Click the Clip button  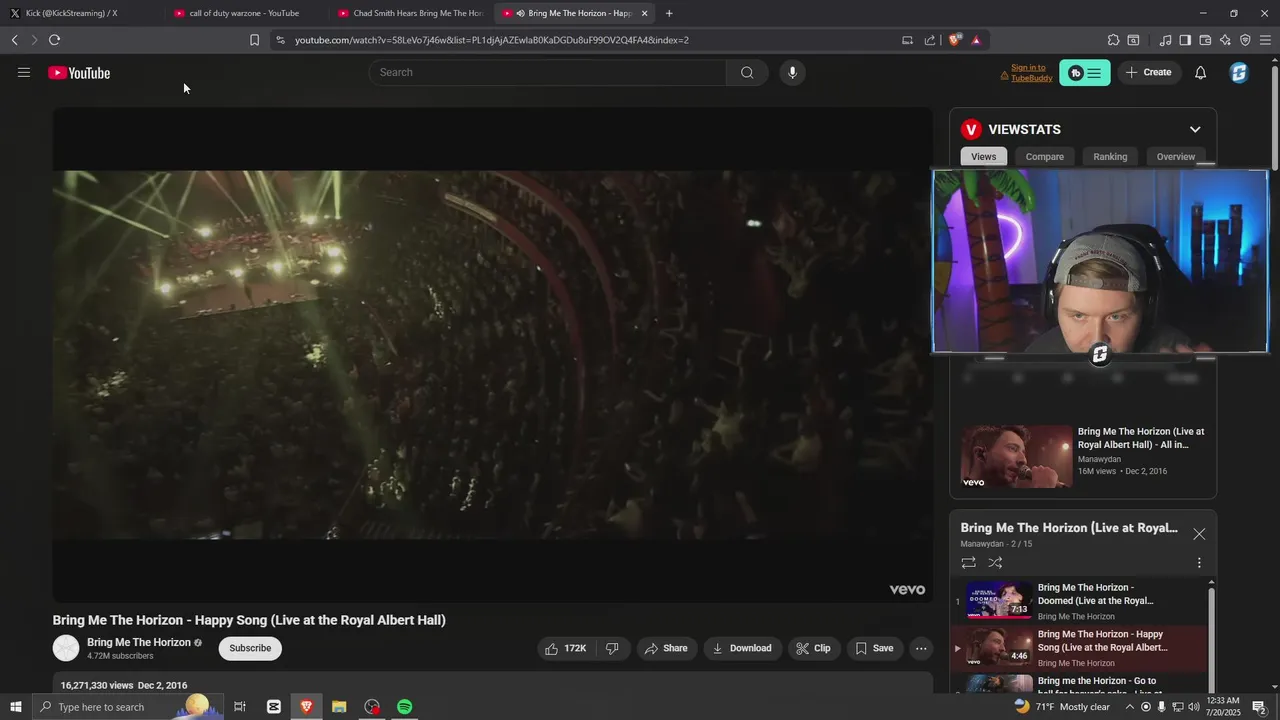pyautogui.click(x=813, y=648)
